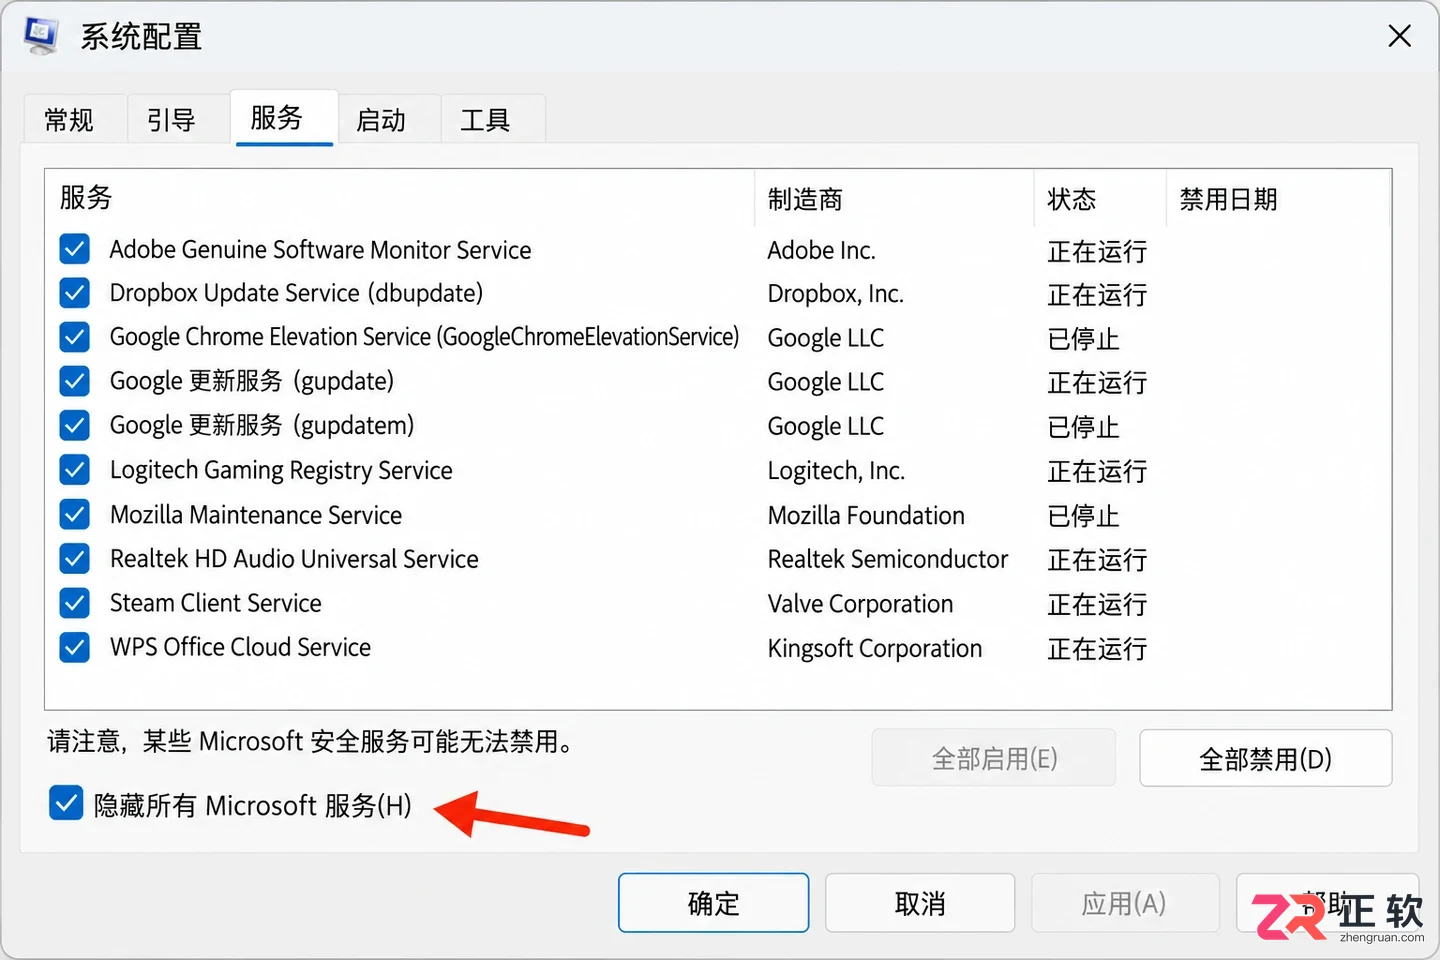Toggle WPS Office Cloud Service checkbox
The image size is (1440, 960).
pos(75,647)
